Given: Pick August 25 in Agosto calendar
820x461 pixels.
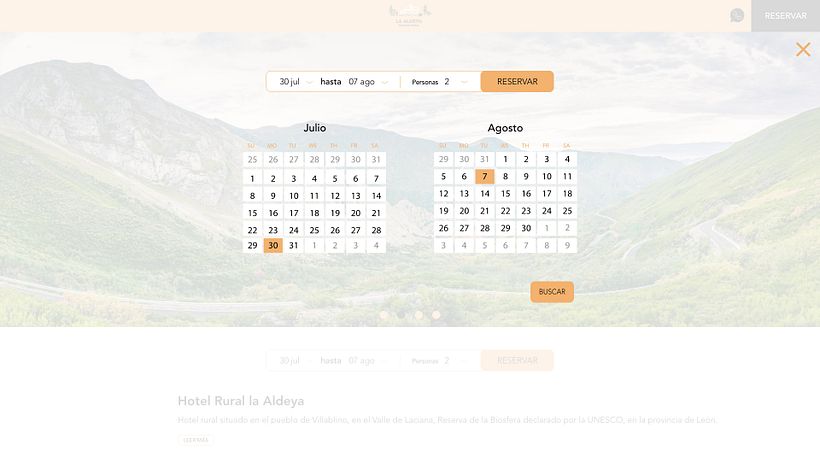Looking at the screenshot, I should click(x=567, y=211).
